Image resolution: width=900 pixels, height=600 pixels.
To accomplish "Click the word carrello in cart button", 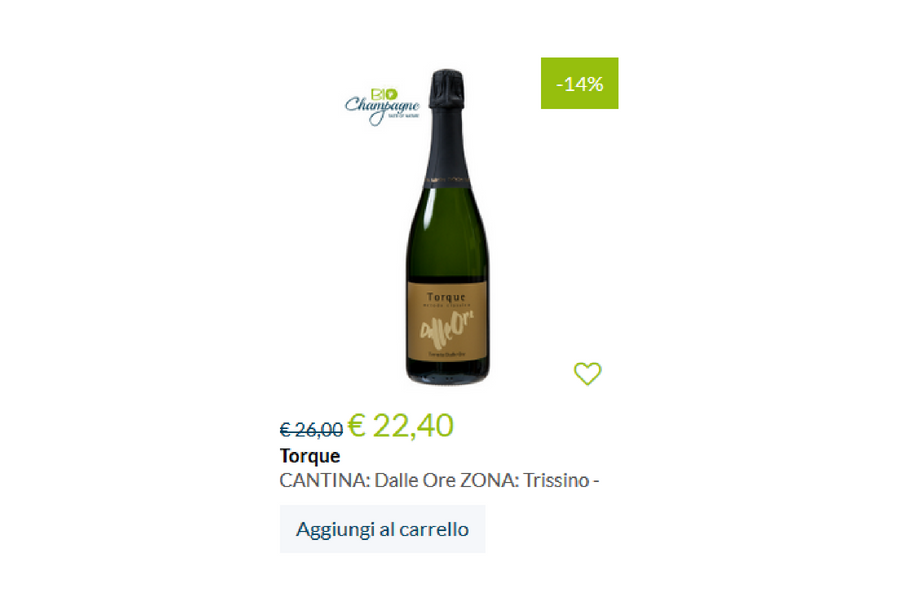I will 434,529.
